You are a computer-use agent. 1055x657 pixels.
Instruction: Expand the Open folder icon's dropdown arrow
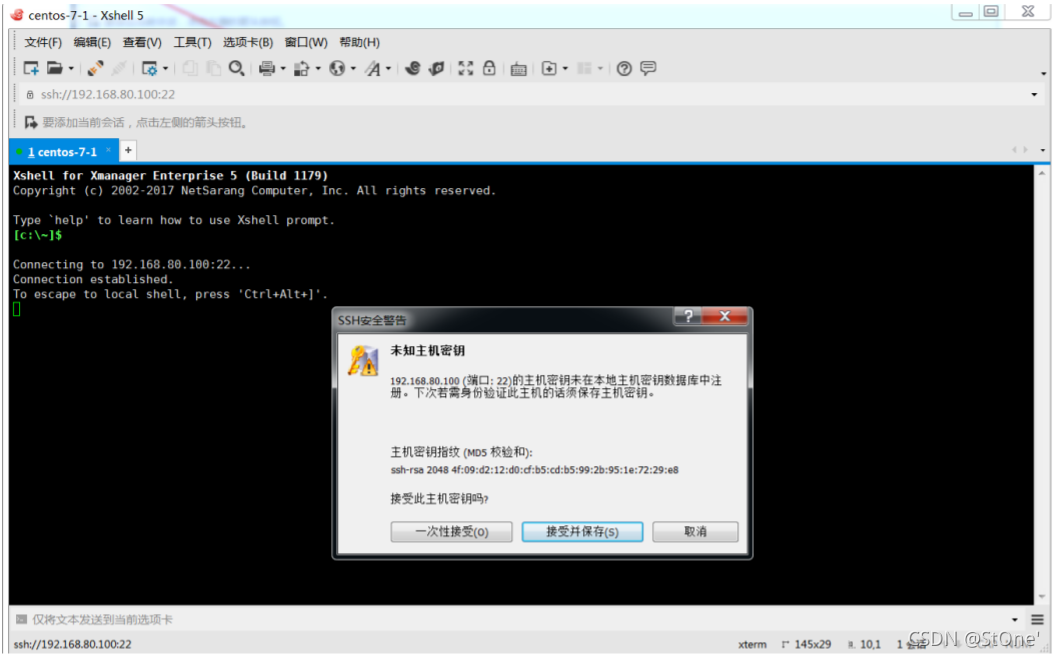point(71,69)
